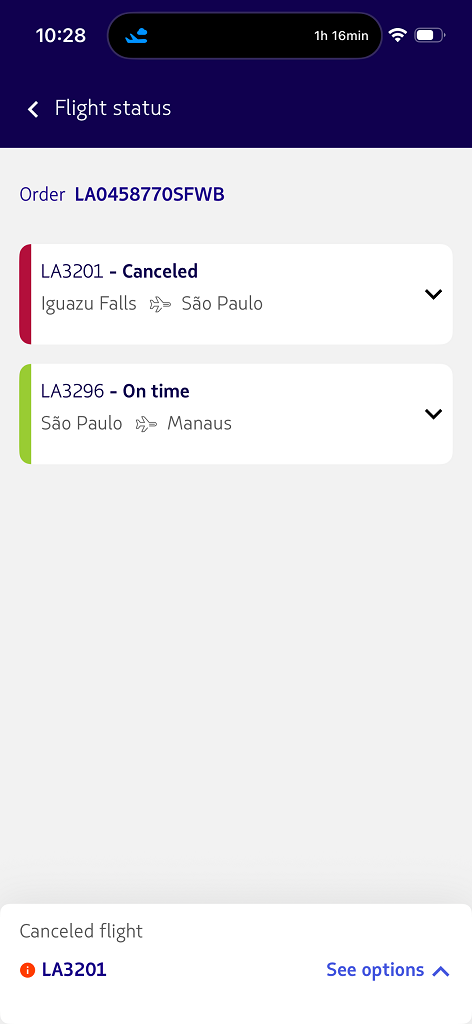Tap the airplane icon between São Paulo and Manaus
Screen dimensions: 472x1024
pos(146,424)
